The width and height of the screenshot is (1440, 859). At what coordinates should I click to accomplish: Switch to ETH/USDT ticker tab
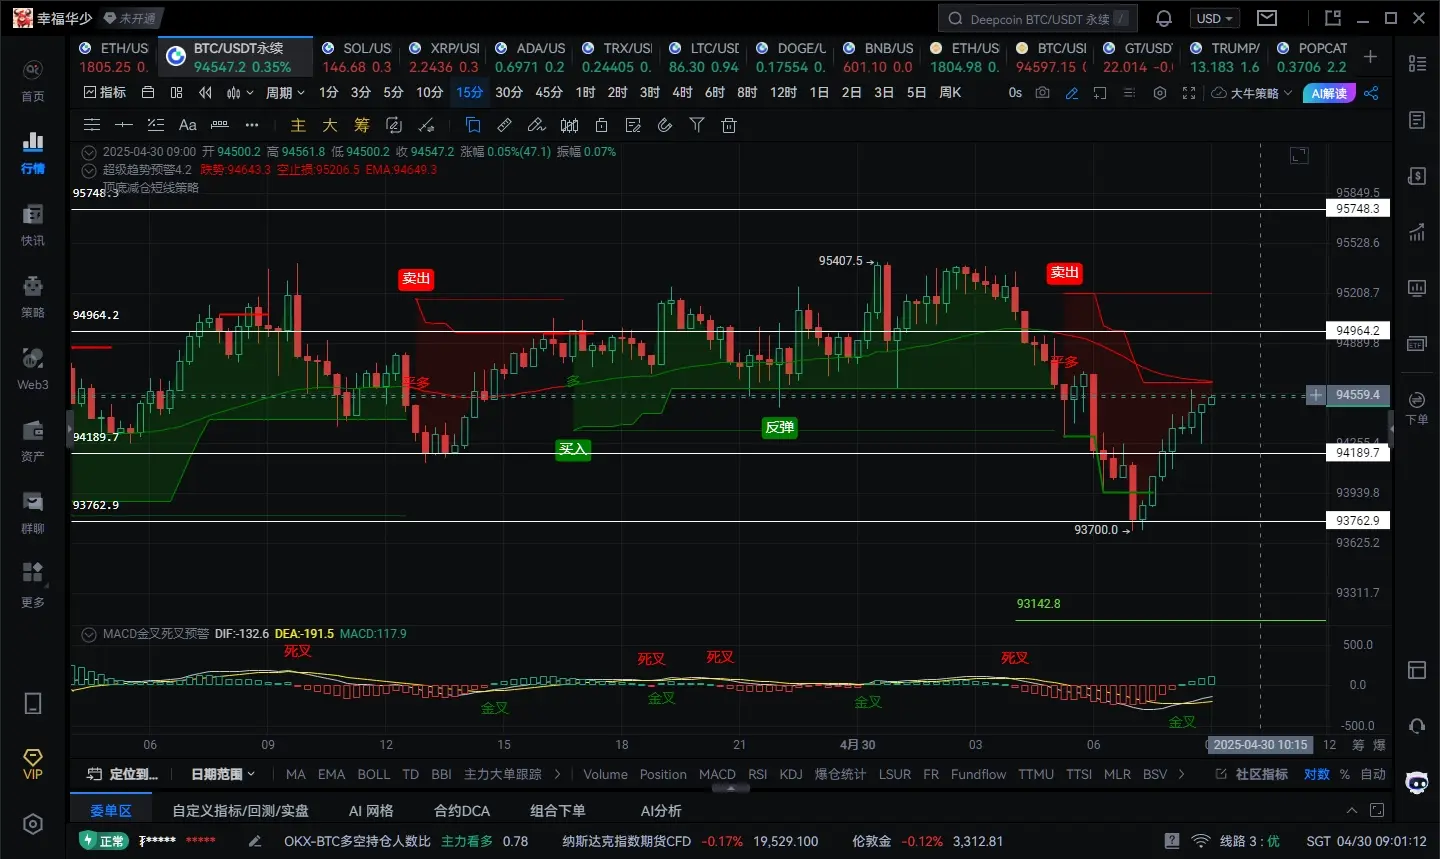[x=114, y=57]
